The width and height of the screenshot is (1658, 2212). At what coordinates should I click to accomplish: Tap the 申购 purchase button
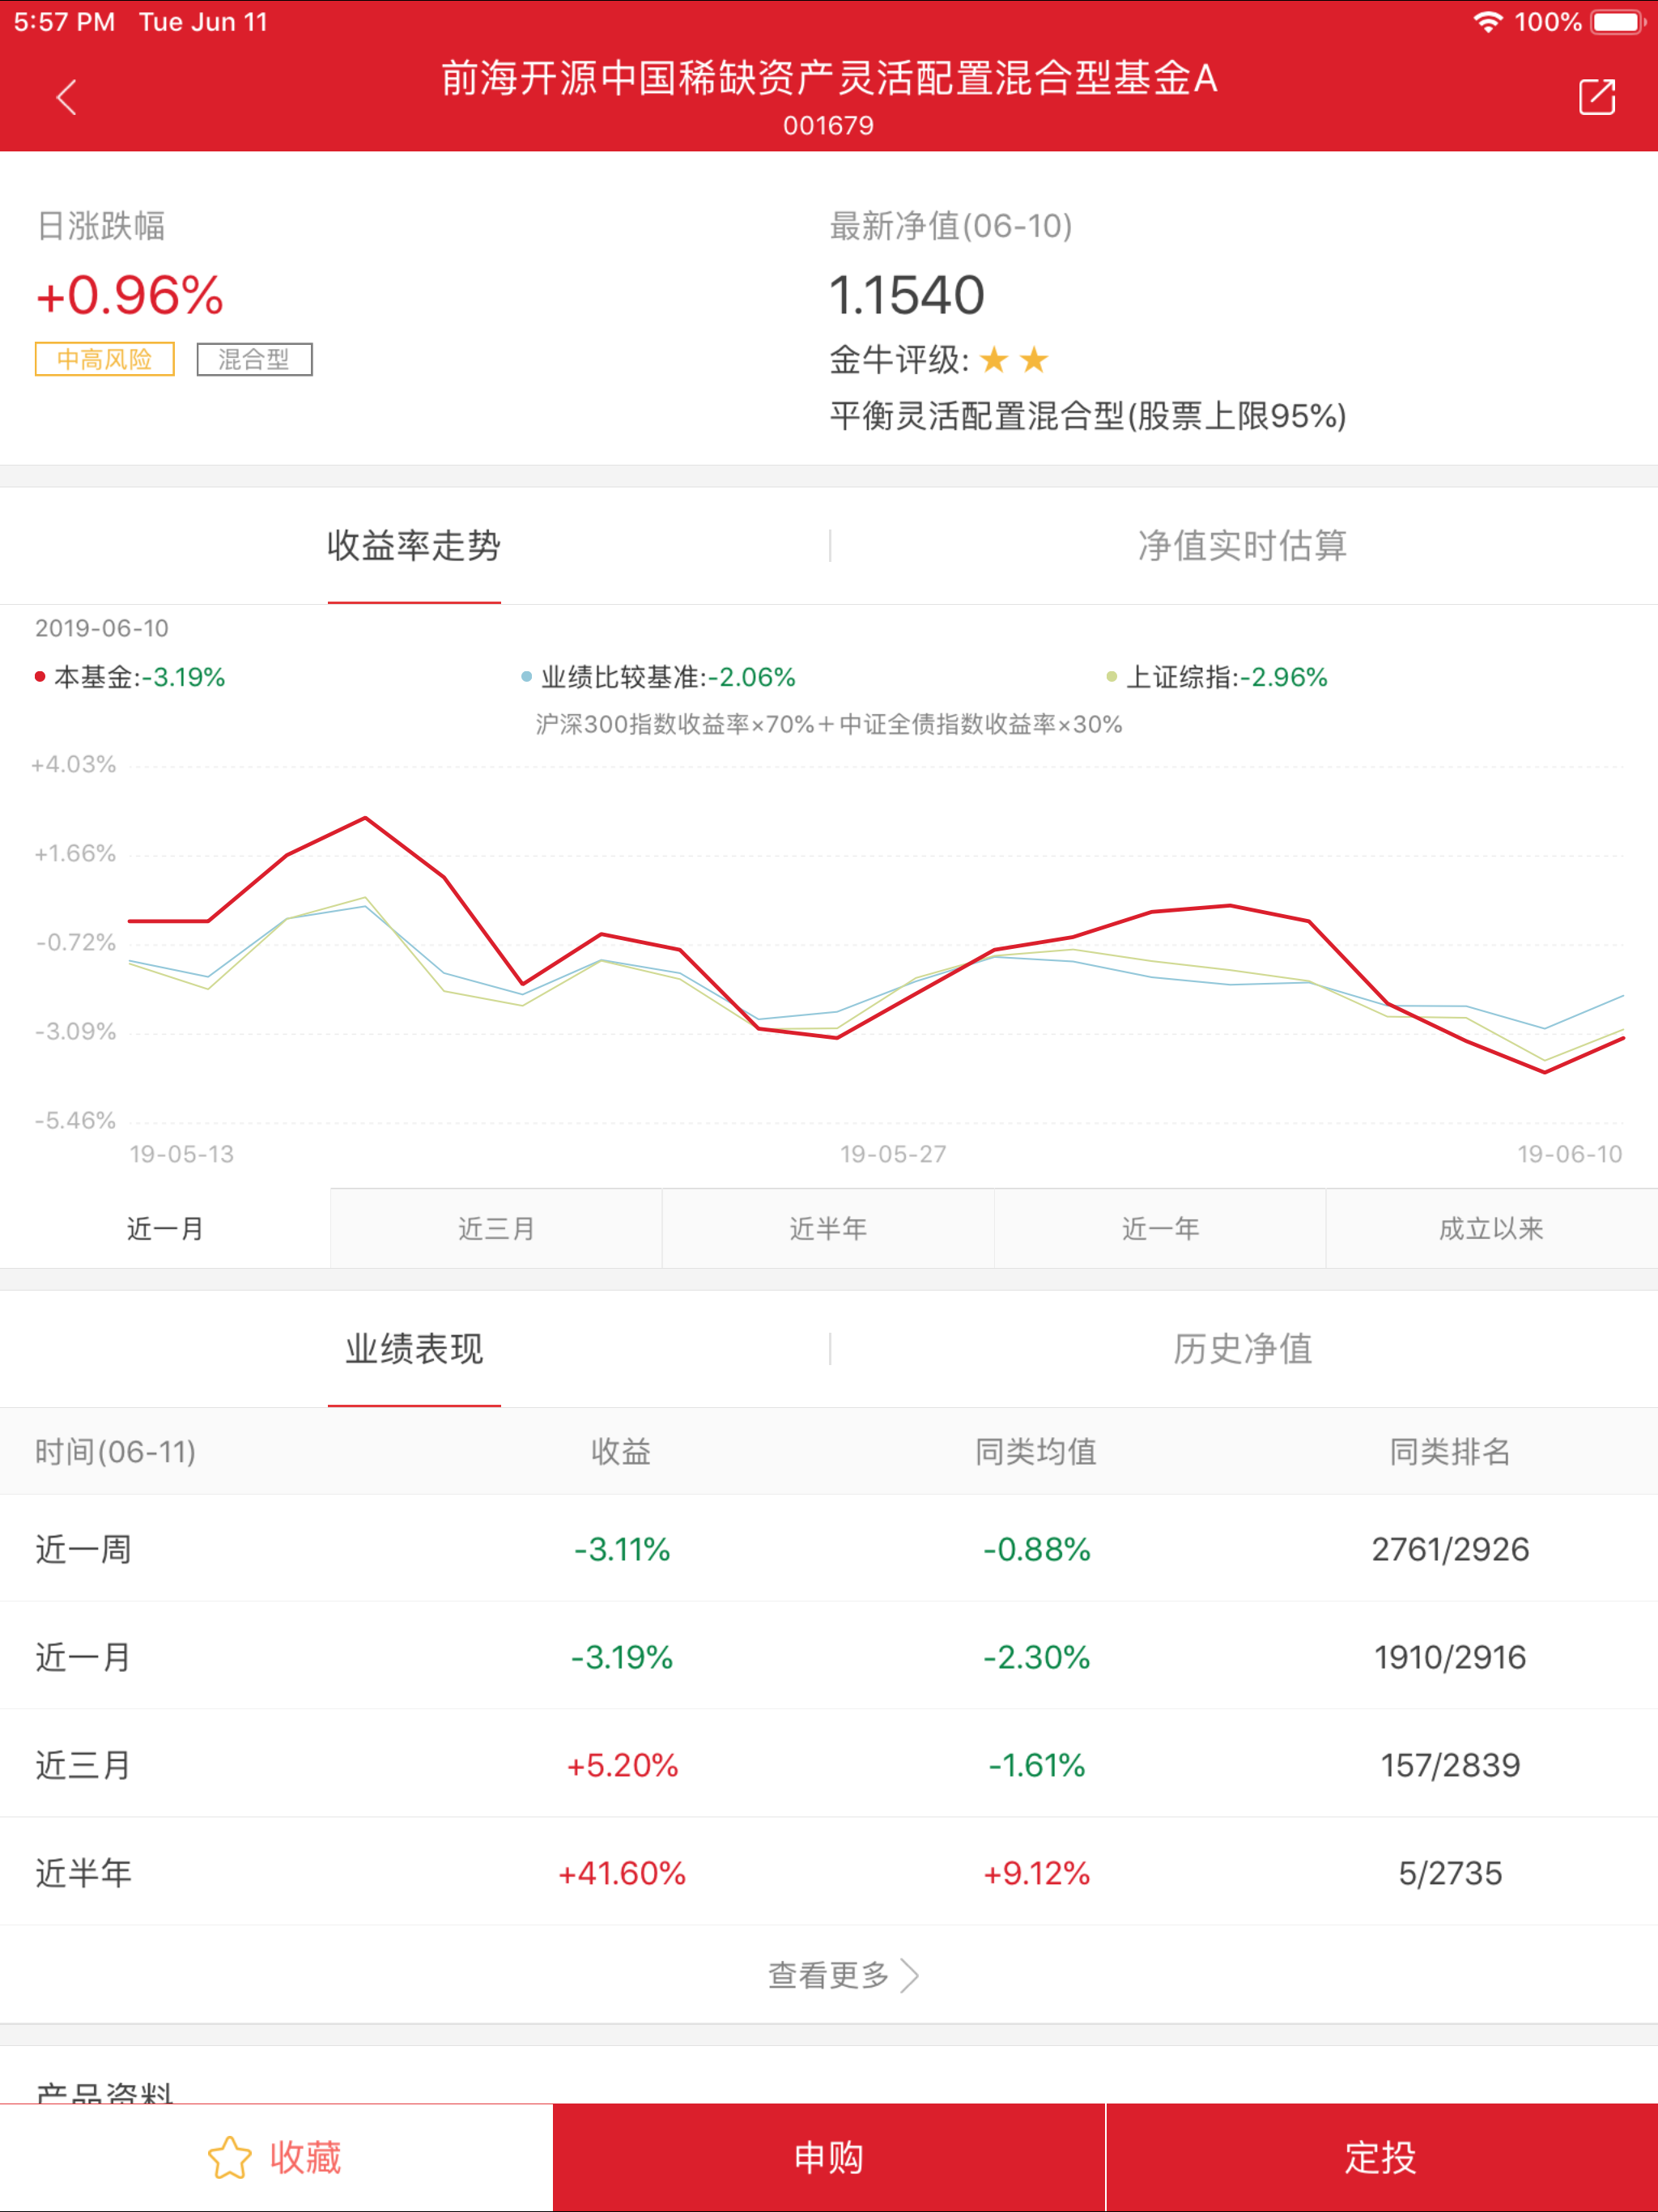(x=829, y=2157)
